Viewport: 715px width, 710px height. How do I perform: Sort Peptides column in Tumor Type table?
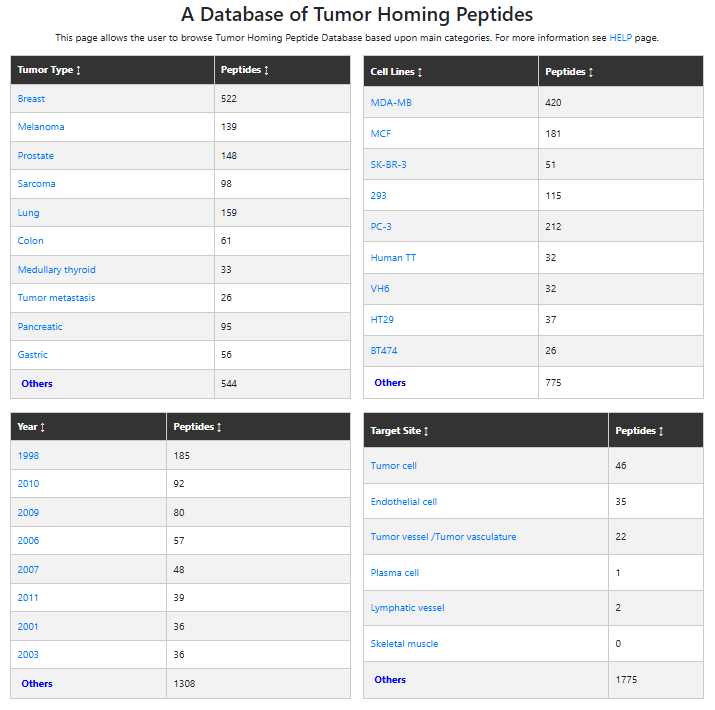click(266, 71)
